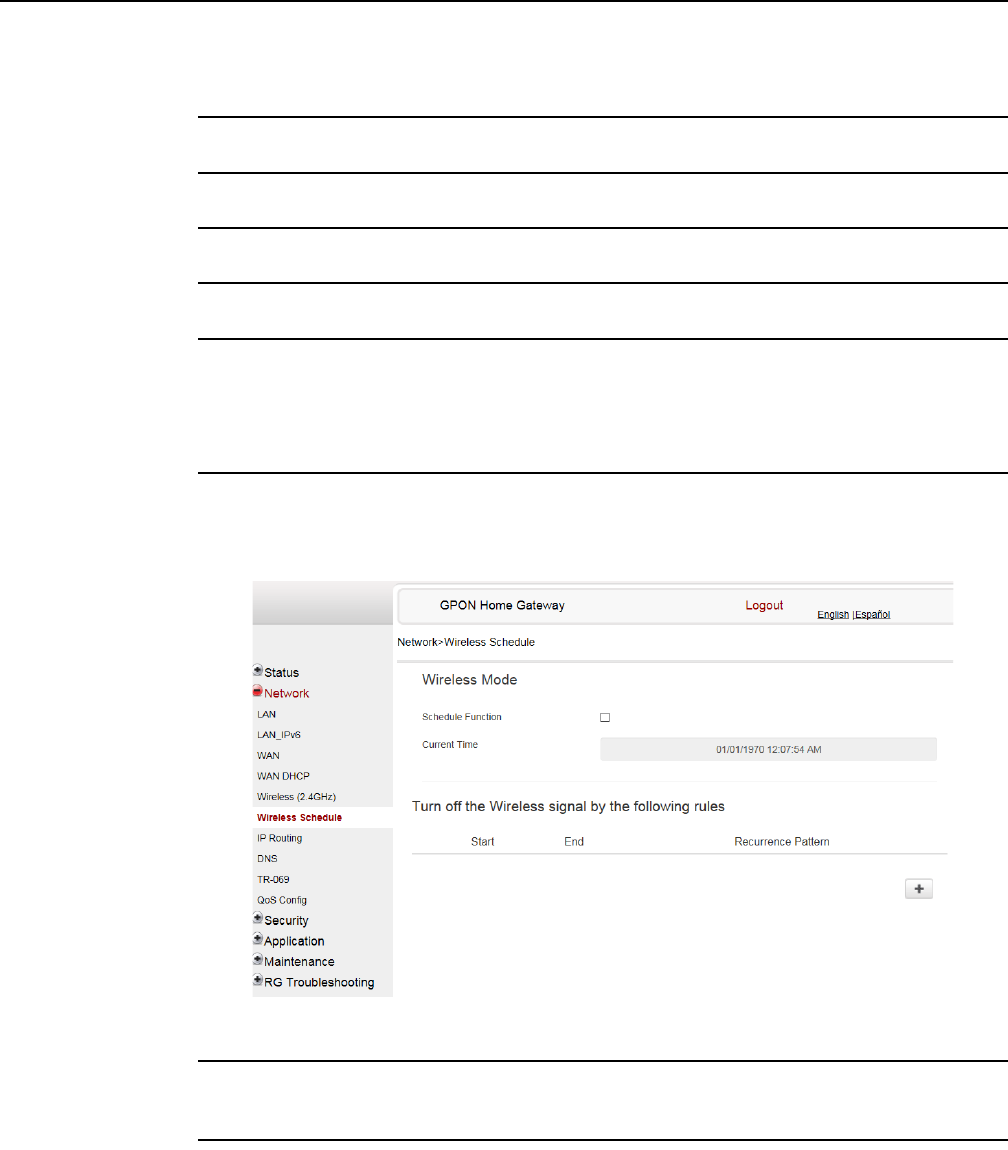
Task: Open QoS Config page
Action: point(282,900)
